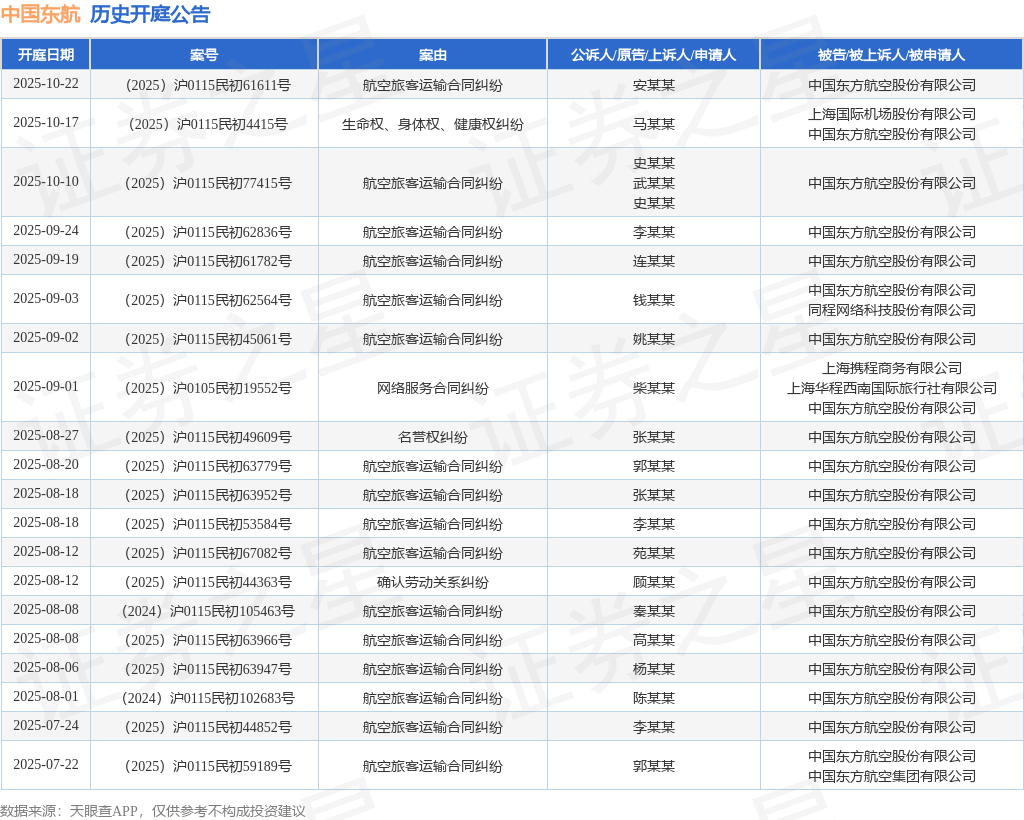Click the date 2025-09-03
Viewport: 1024px width, 820px height.
point(46,298)
